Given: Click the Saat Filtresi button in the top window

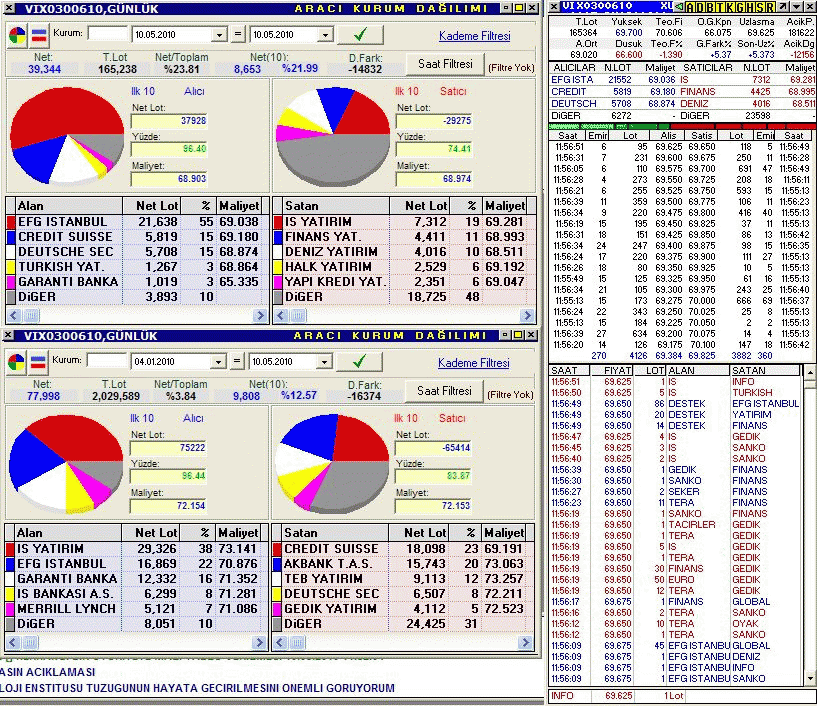Looking at the screenshot, I should point(445,64).
